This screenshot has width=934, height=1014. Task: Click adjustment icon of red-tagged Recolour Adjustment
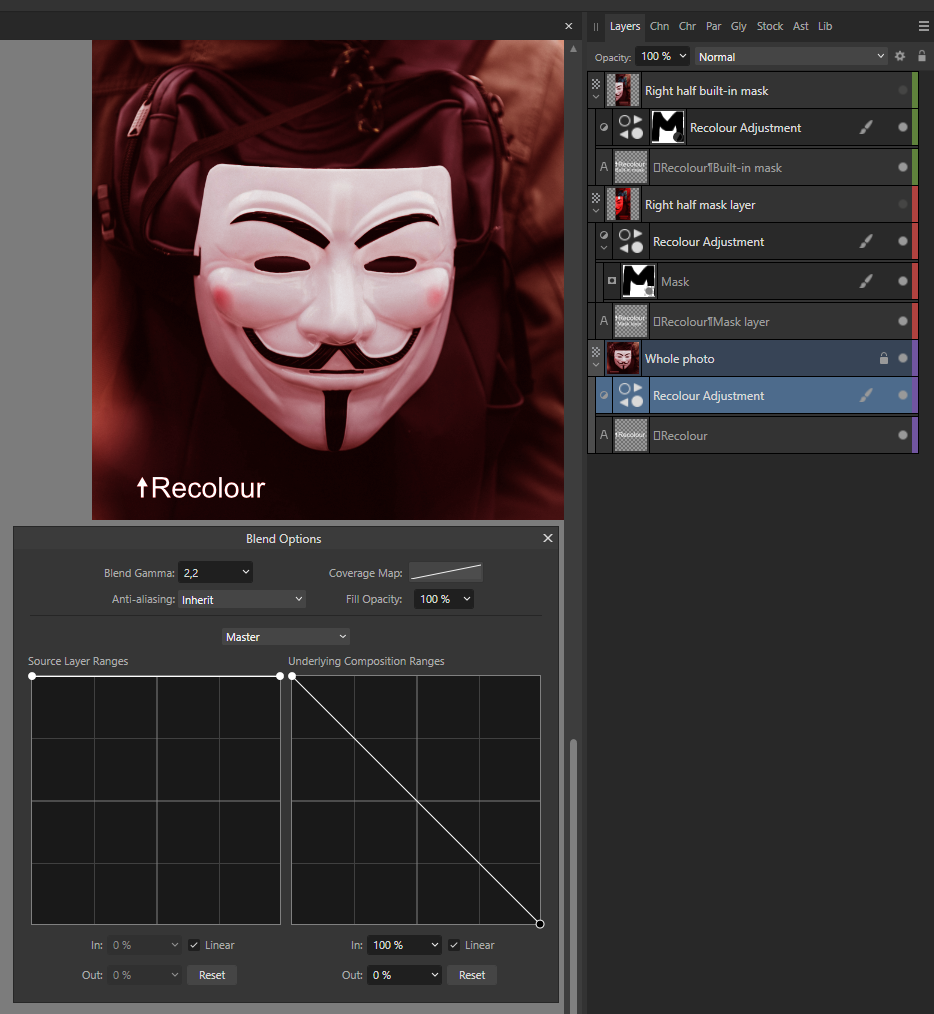(631, 241)
